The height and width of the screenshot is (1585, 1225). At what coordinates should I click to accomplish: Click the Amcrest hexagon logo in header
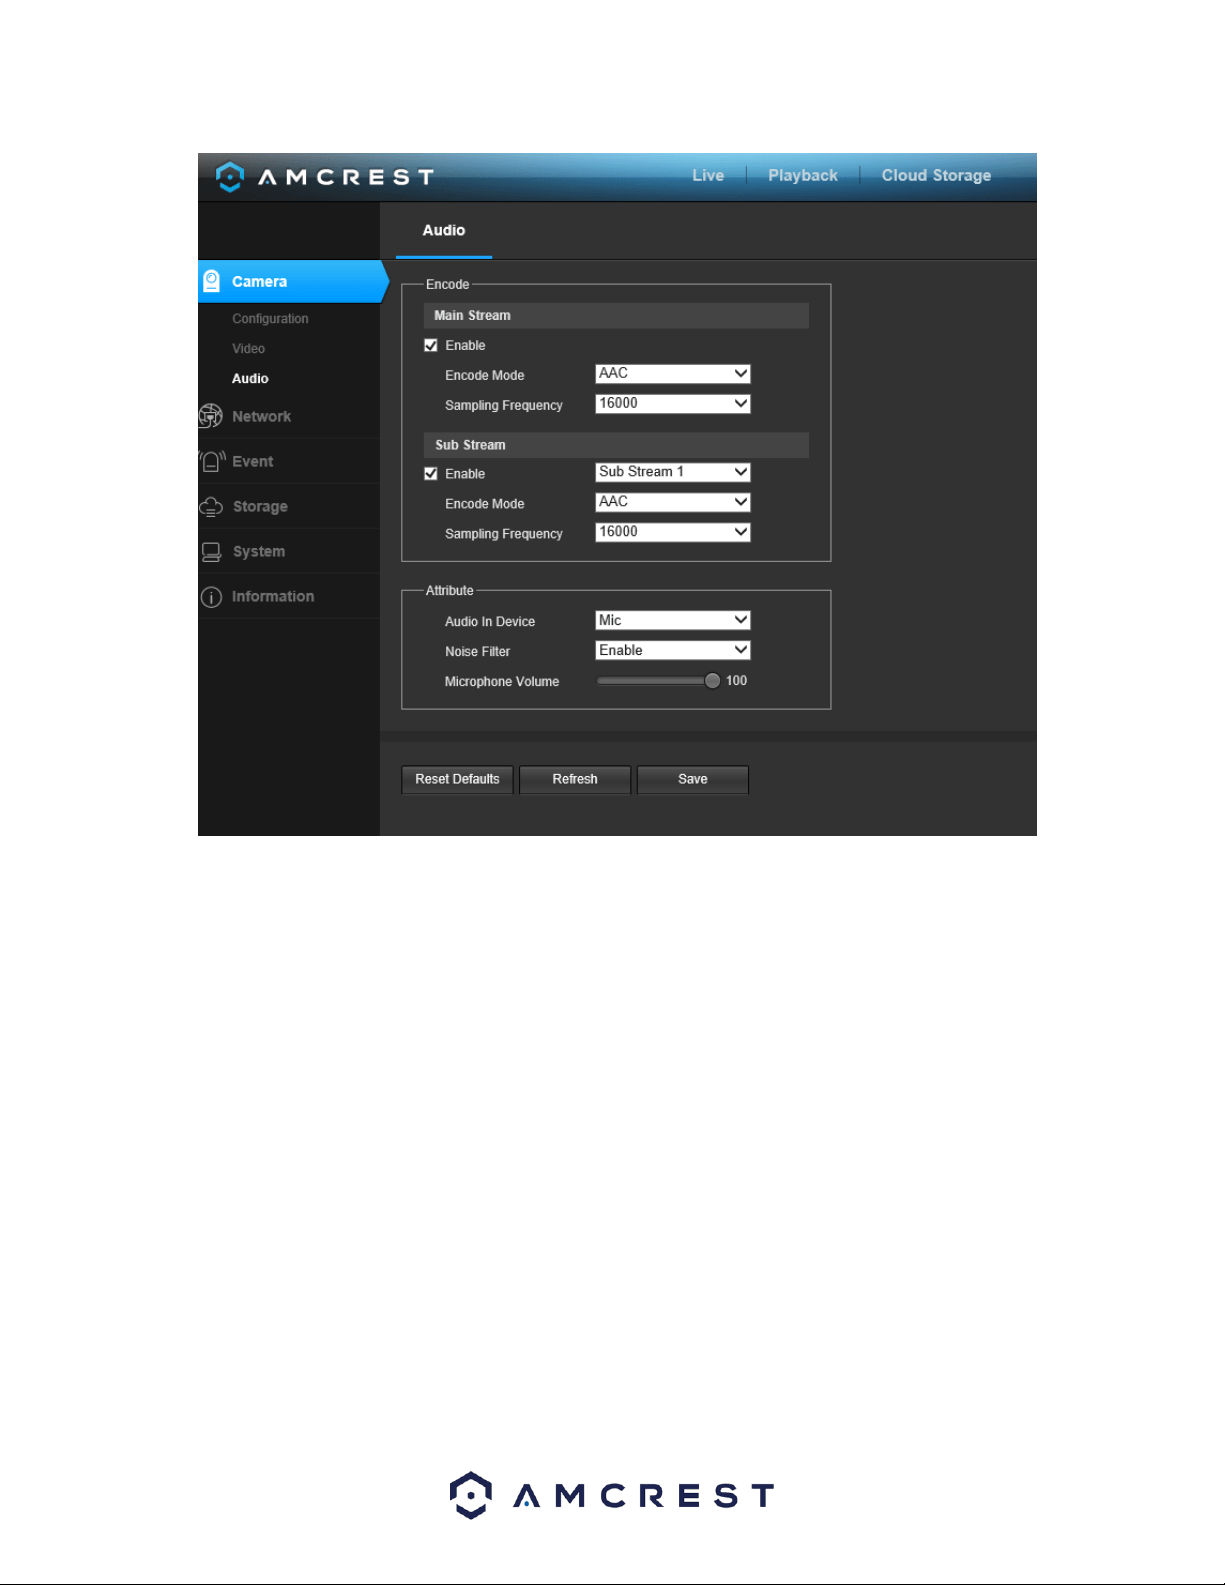pyautogui.click(x=230, y=177)
